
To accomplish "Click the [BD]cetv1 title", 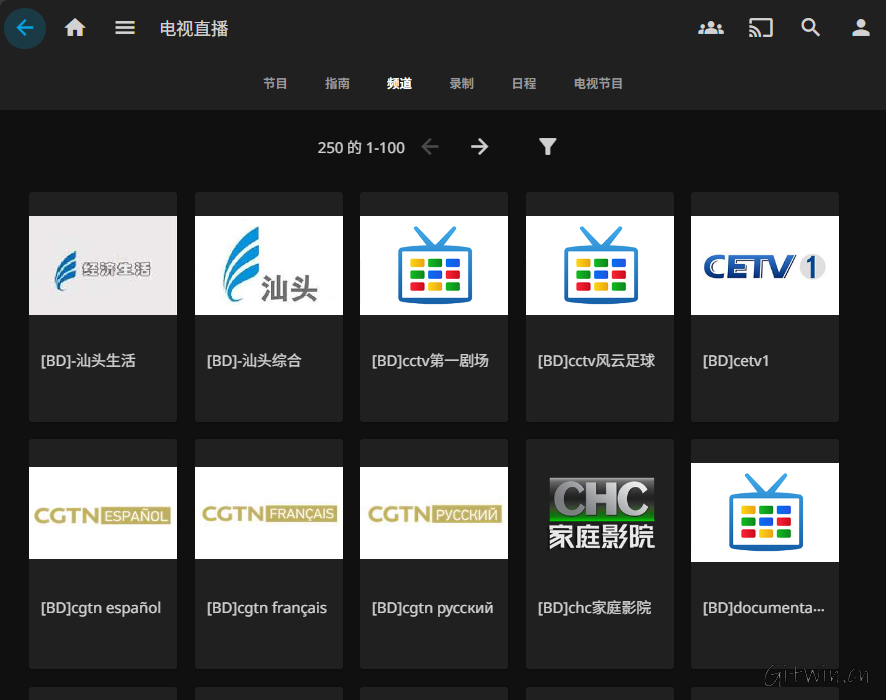I will click(x=736, y=360).
